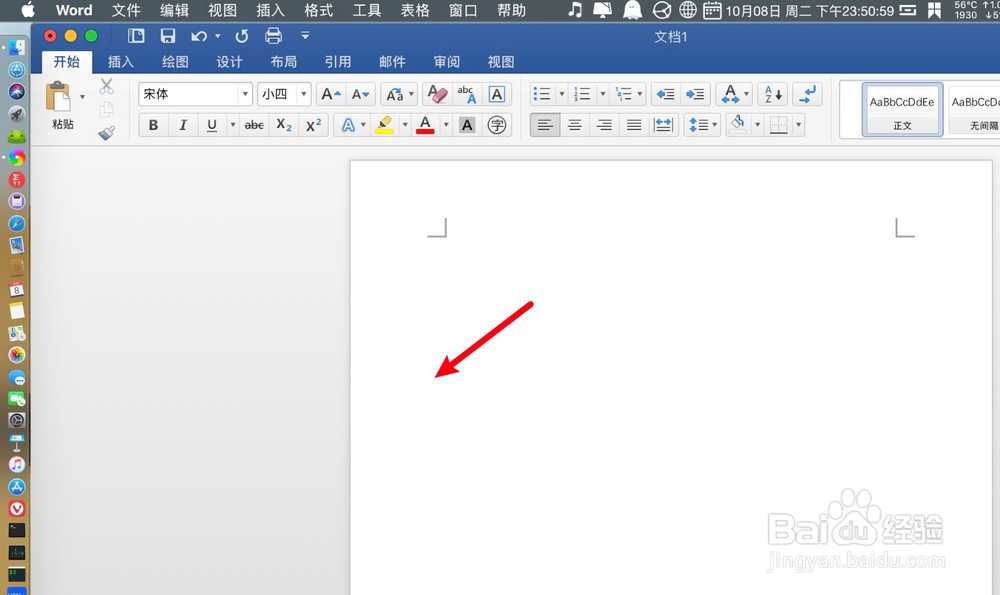Viewport: 1000px width, 595px height.
Task: Expand the underline style dropdown arrow
Action: [x=233, y=125]
